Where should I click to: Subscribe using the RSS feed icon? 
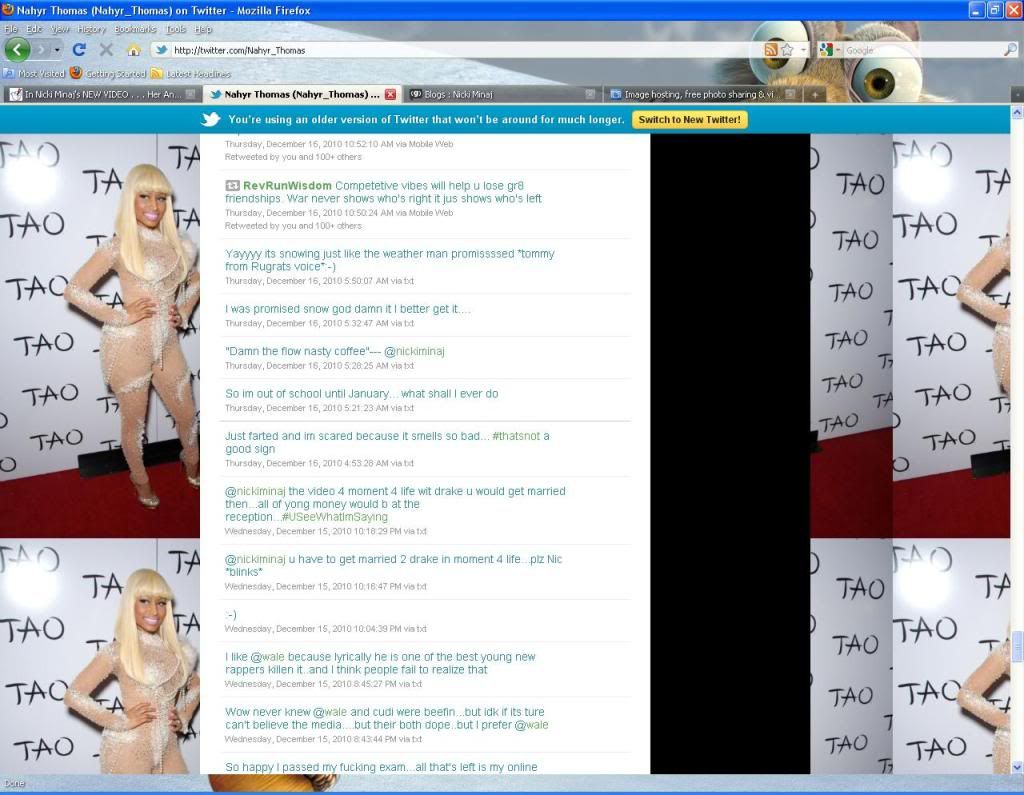click(x=771, y=50)
